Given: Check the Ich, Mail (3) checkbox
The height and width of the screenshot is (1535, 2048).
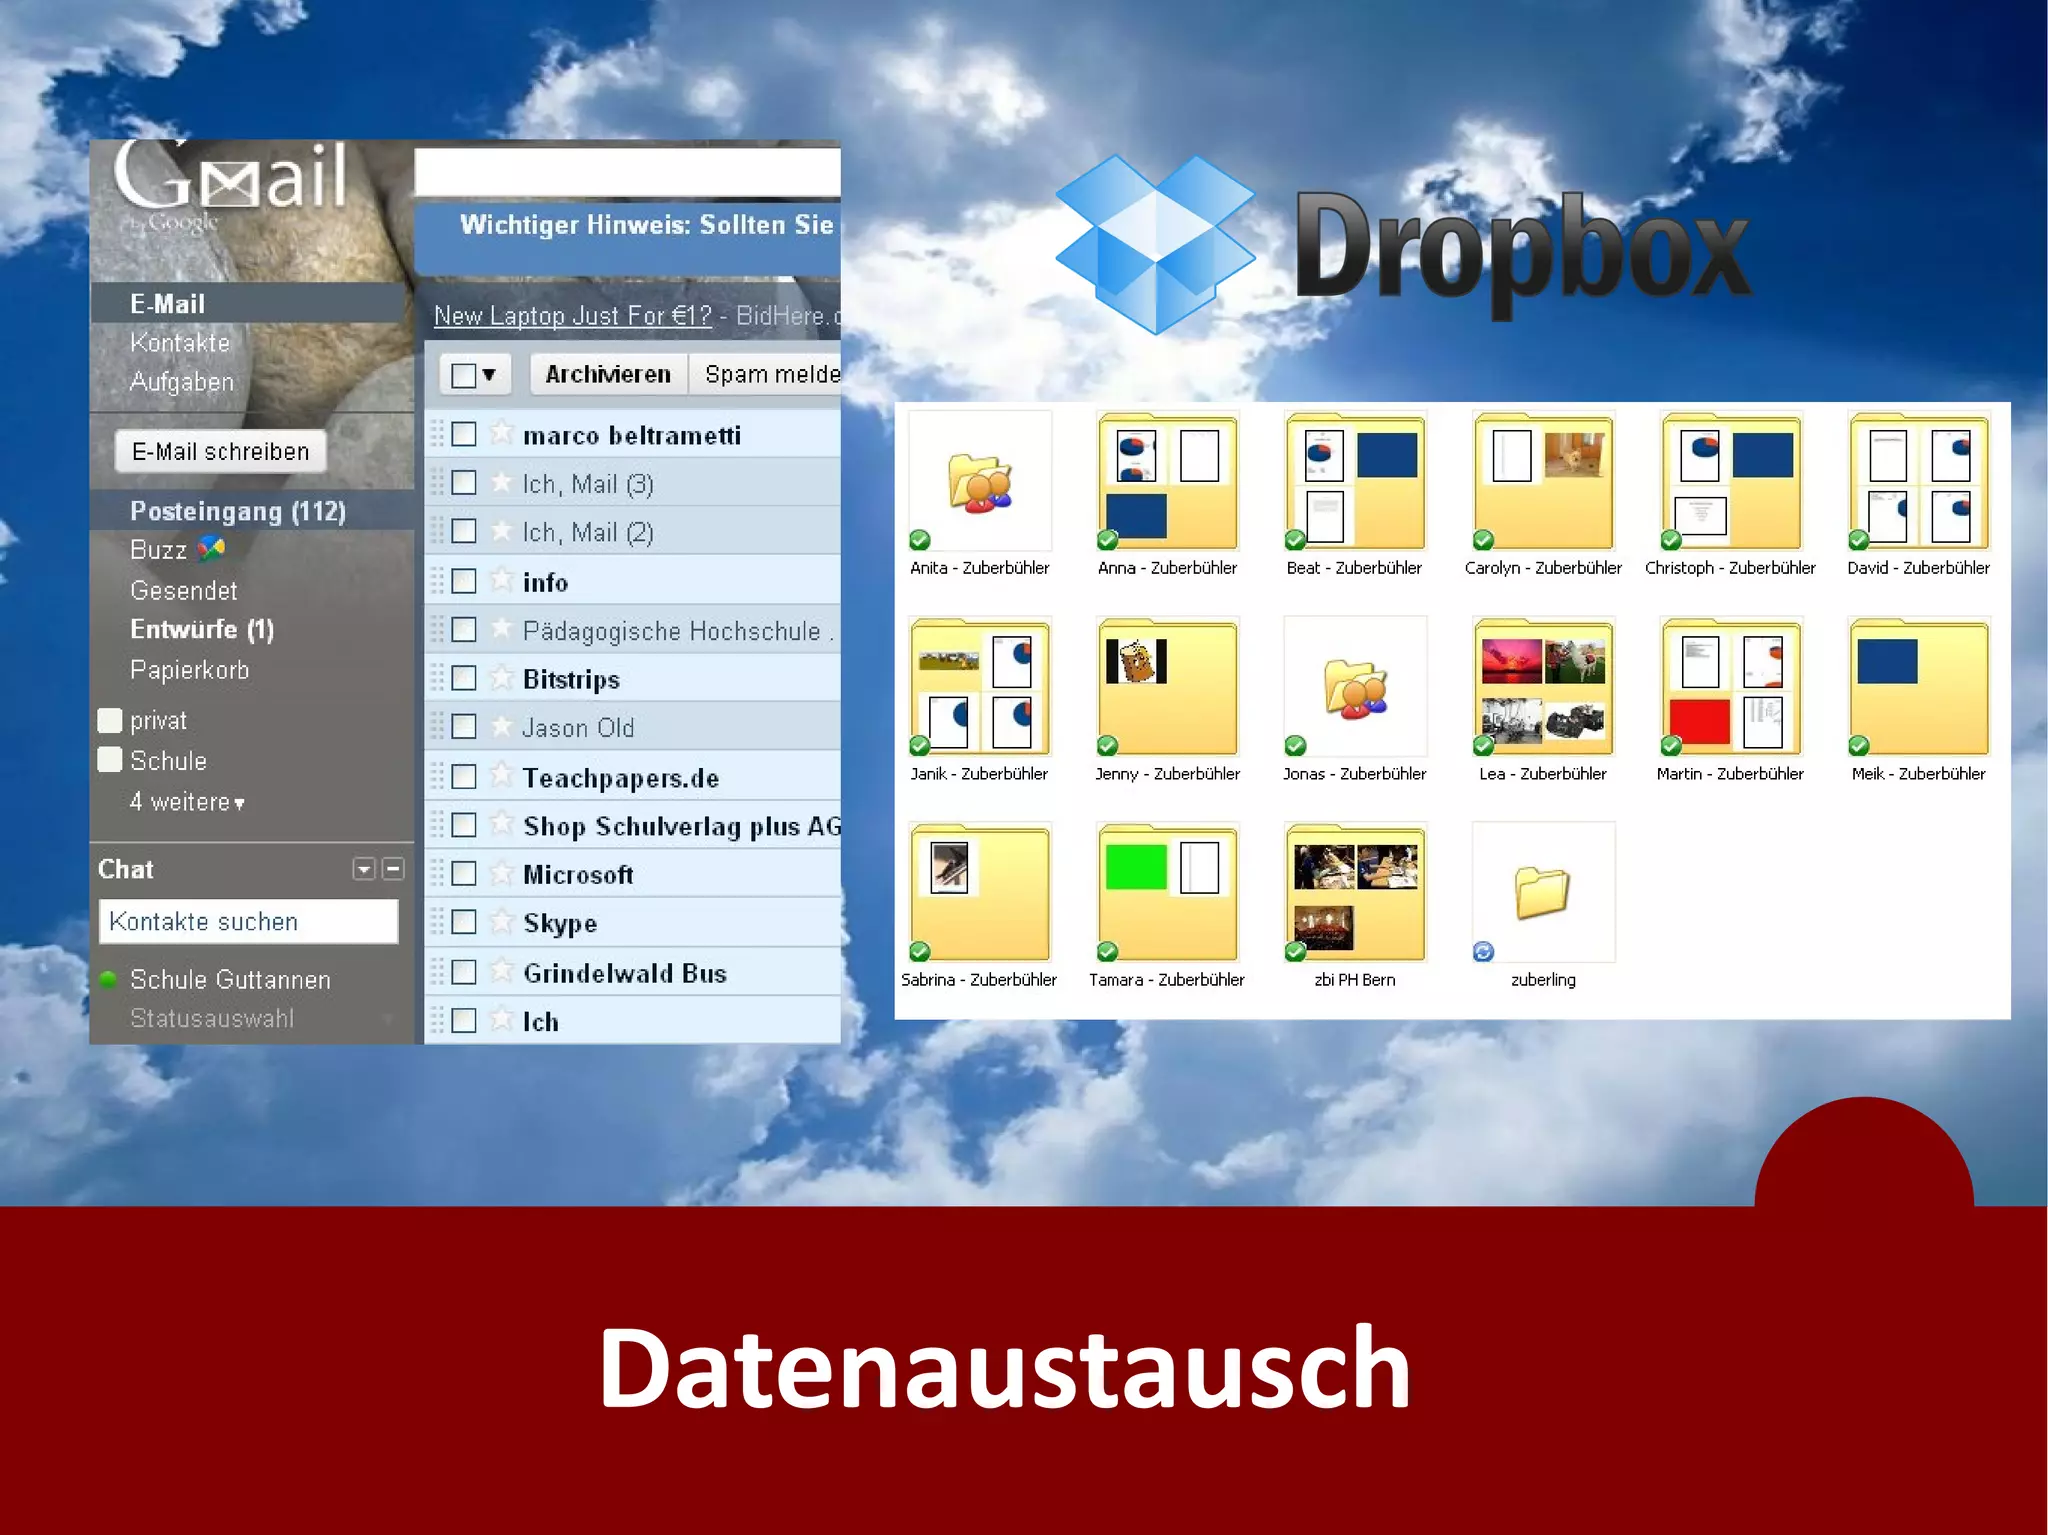Looking at the screenshot, I should tap(464, 483).
